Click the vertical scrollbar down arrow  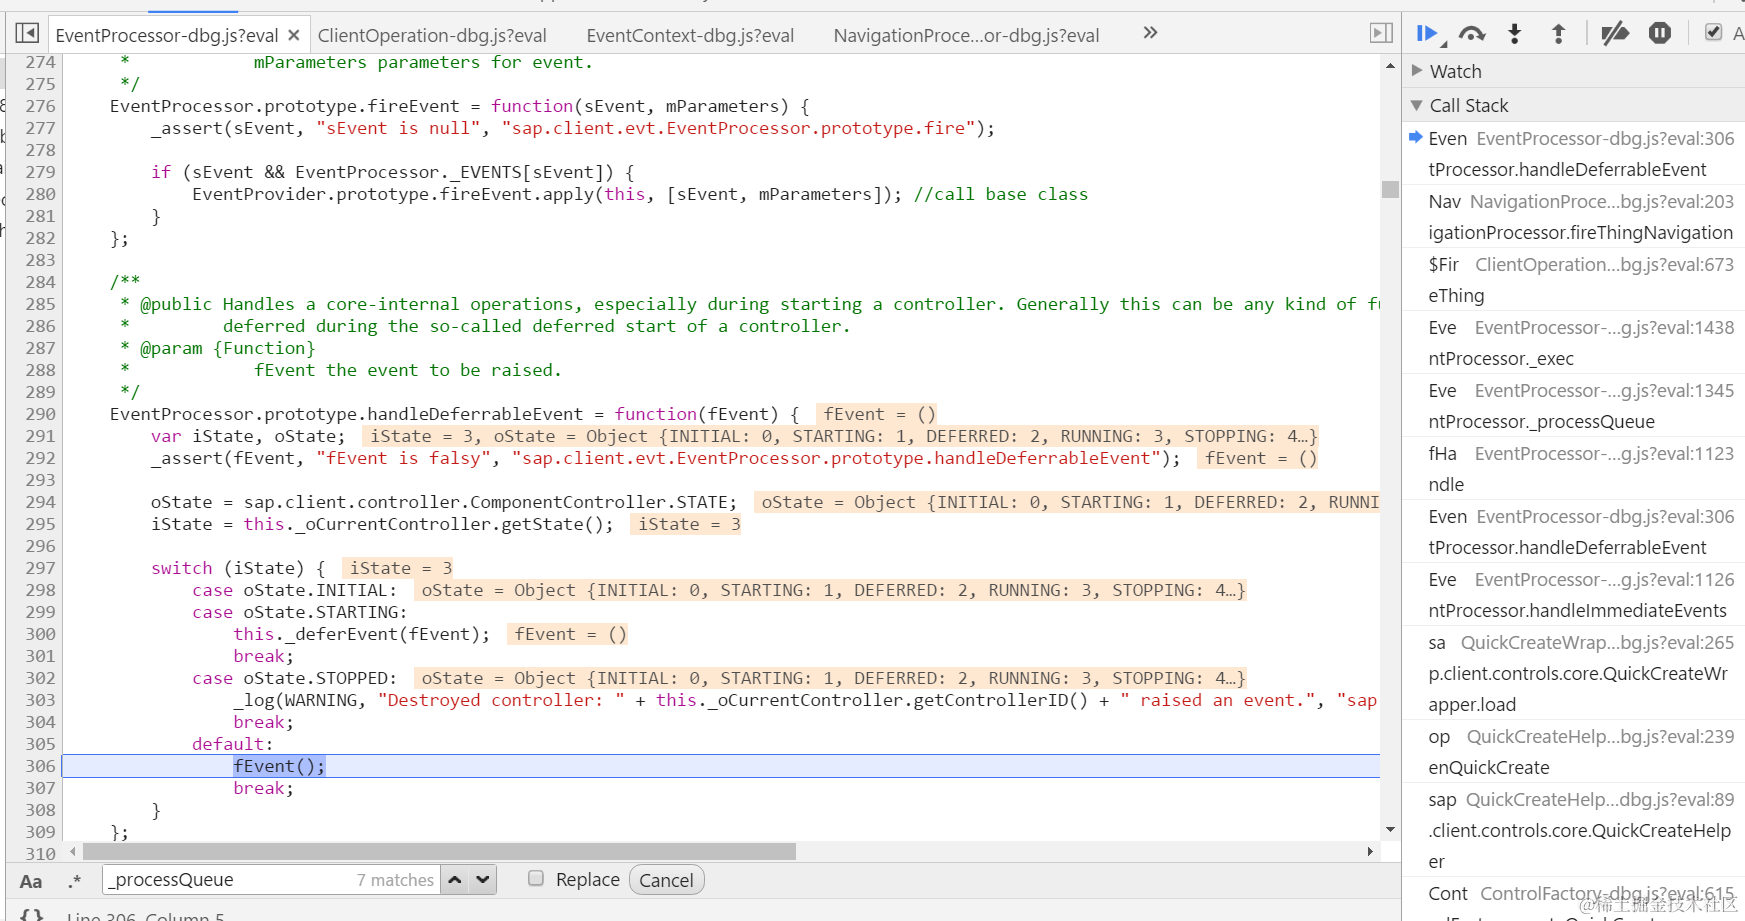[1390, 830]
